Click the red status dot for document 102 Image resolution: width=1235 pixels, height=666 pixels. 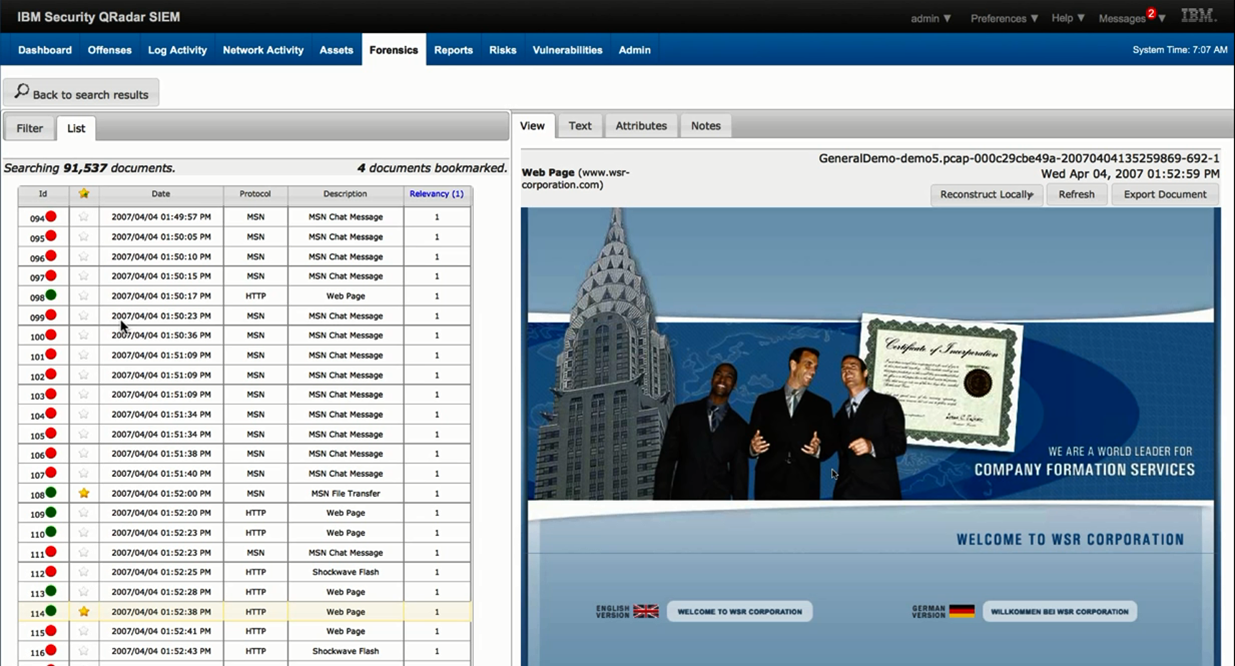[51, 375]
